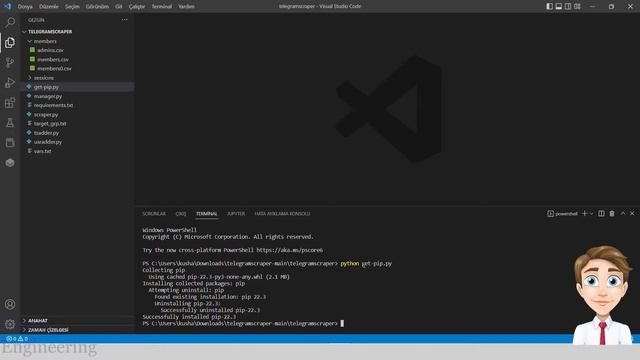Maximize the panel with up chevron
640x360 pixels.
click(623, 213)
